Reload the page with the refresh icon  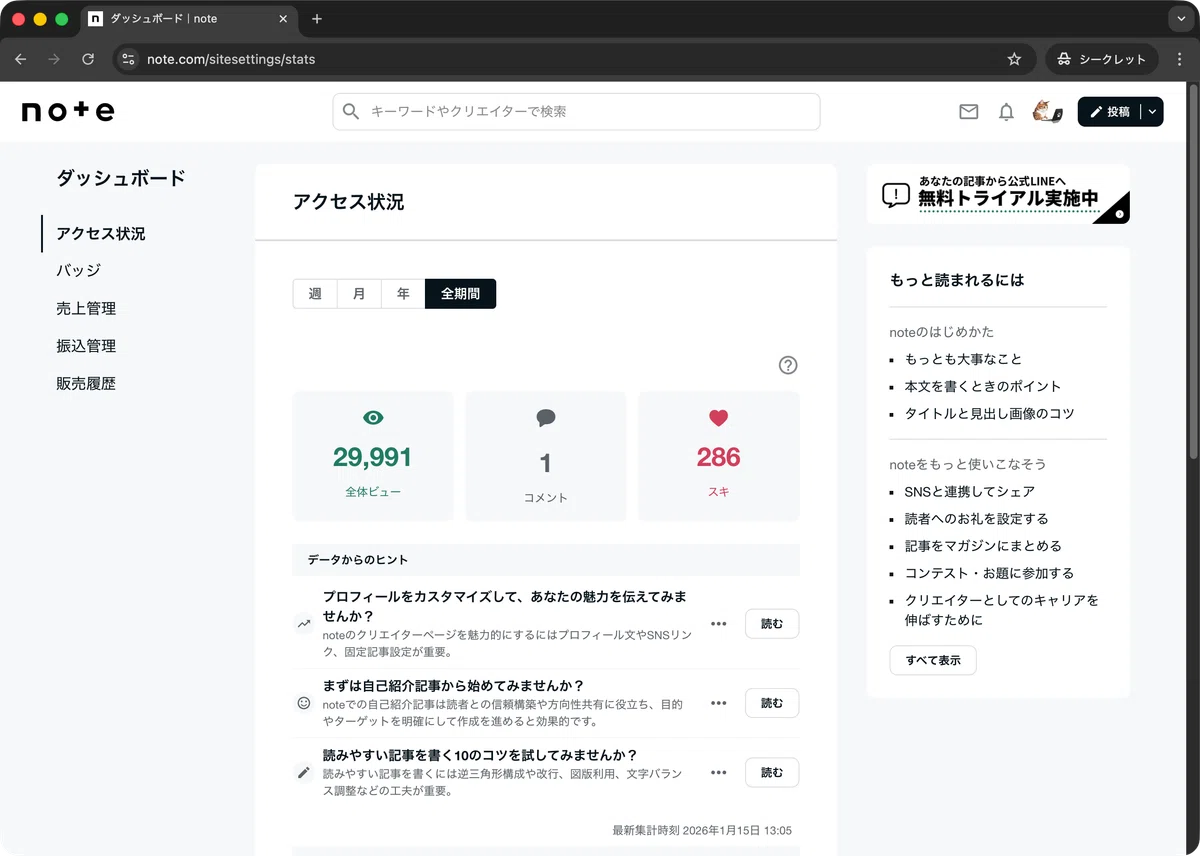(88, 59)
